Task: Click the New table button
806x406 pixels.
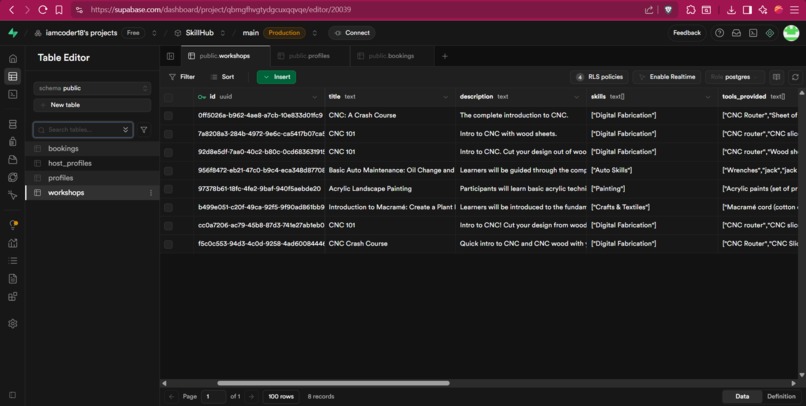Action: tap(93, 105)
